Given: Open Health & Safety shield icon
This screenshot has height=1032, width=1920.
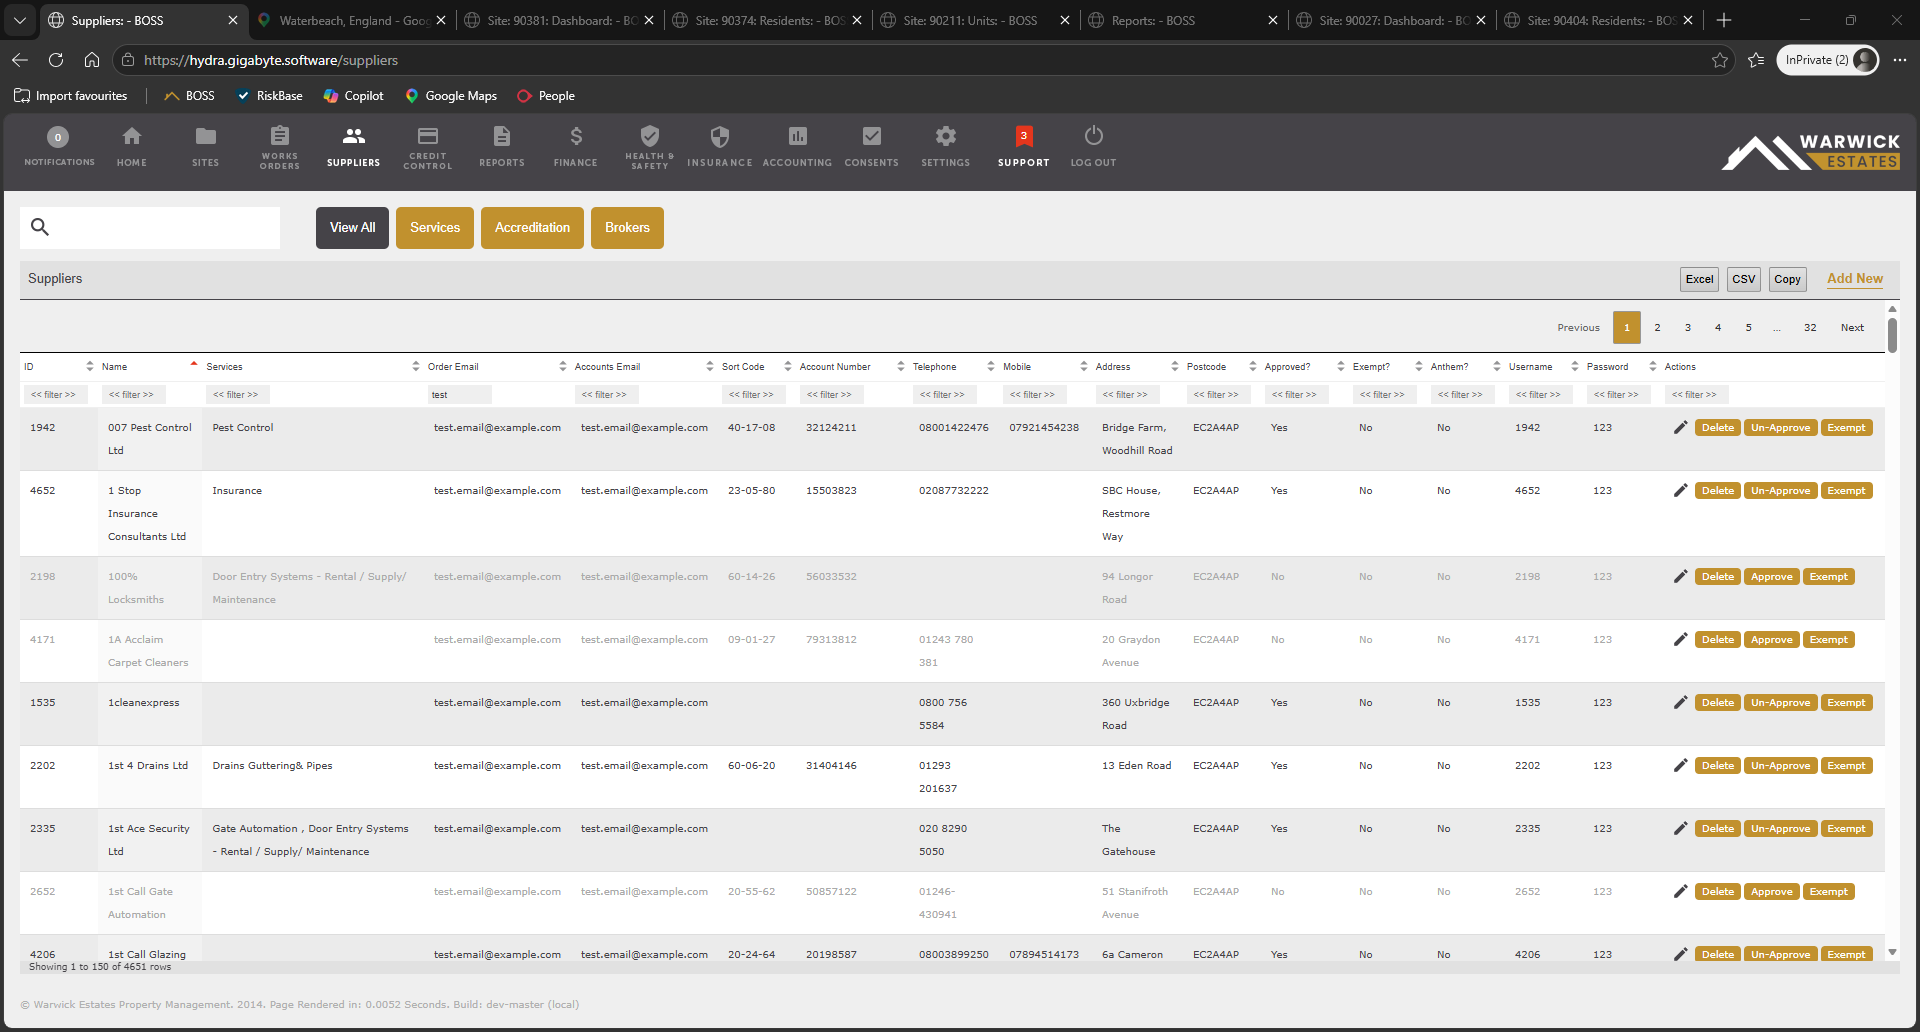Looking at the screenshot, I should click(x=650, y=135).
